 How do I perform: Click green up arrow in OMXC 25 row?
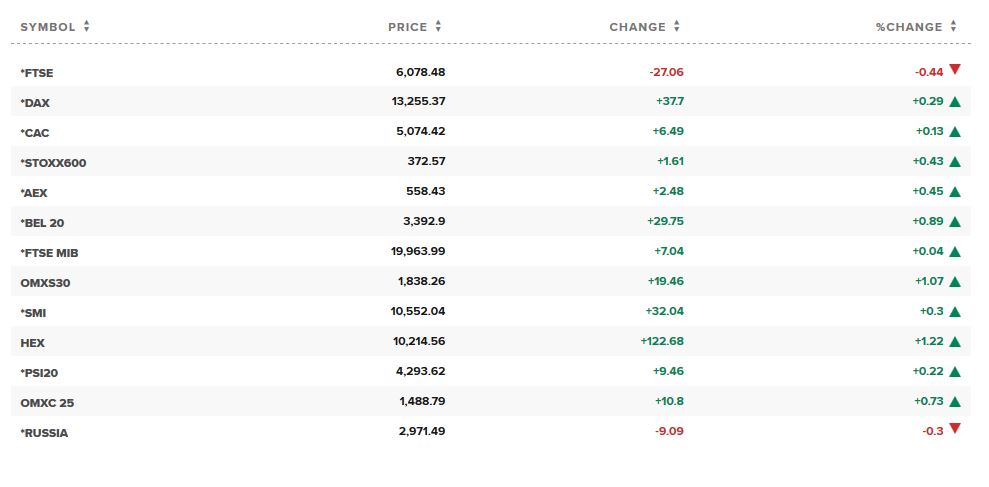[954, 401]
